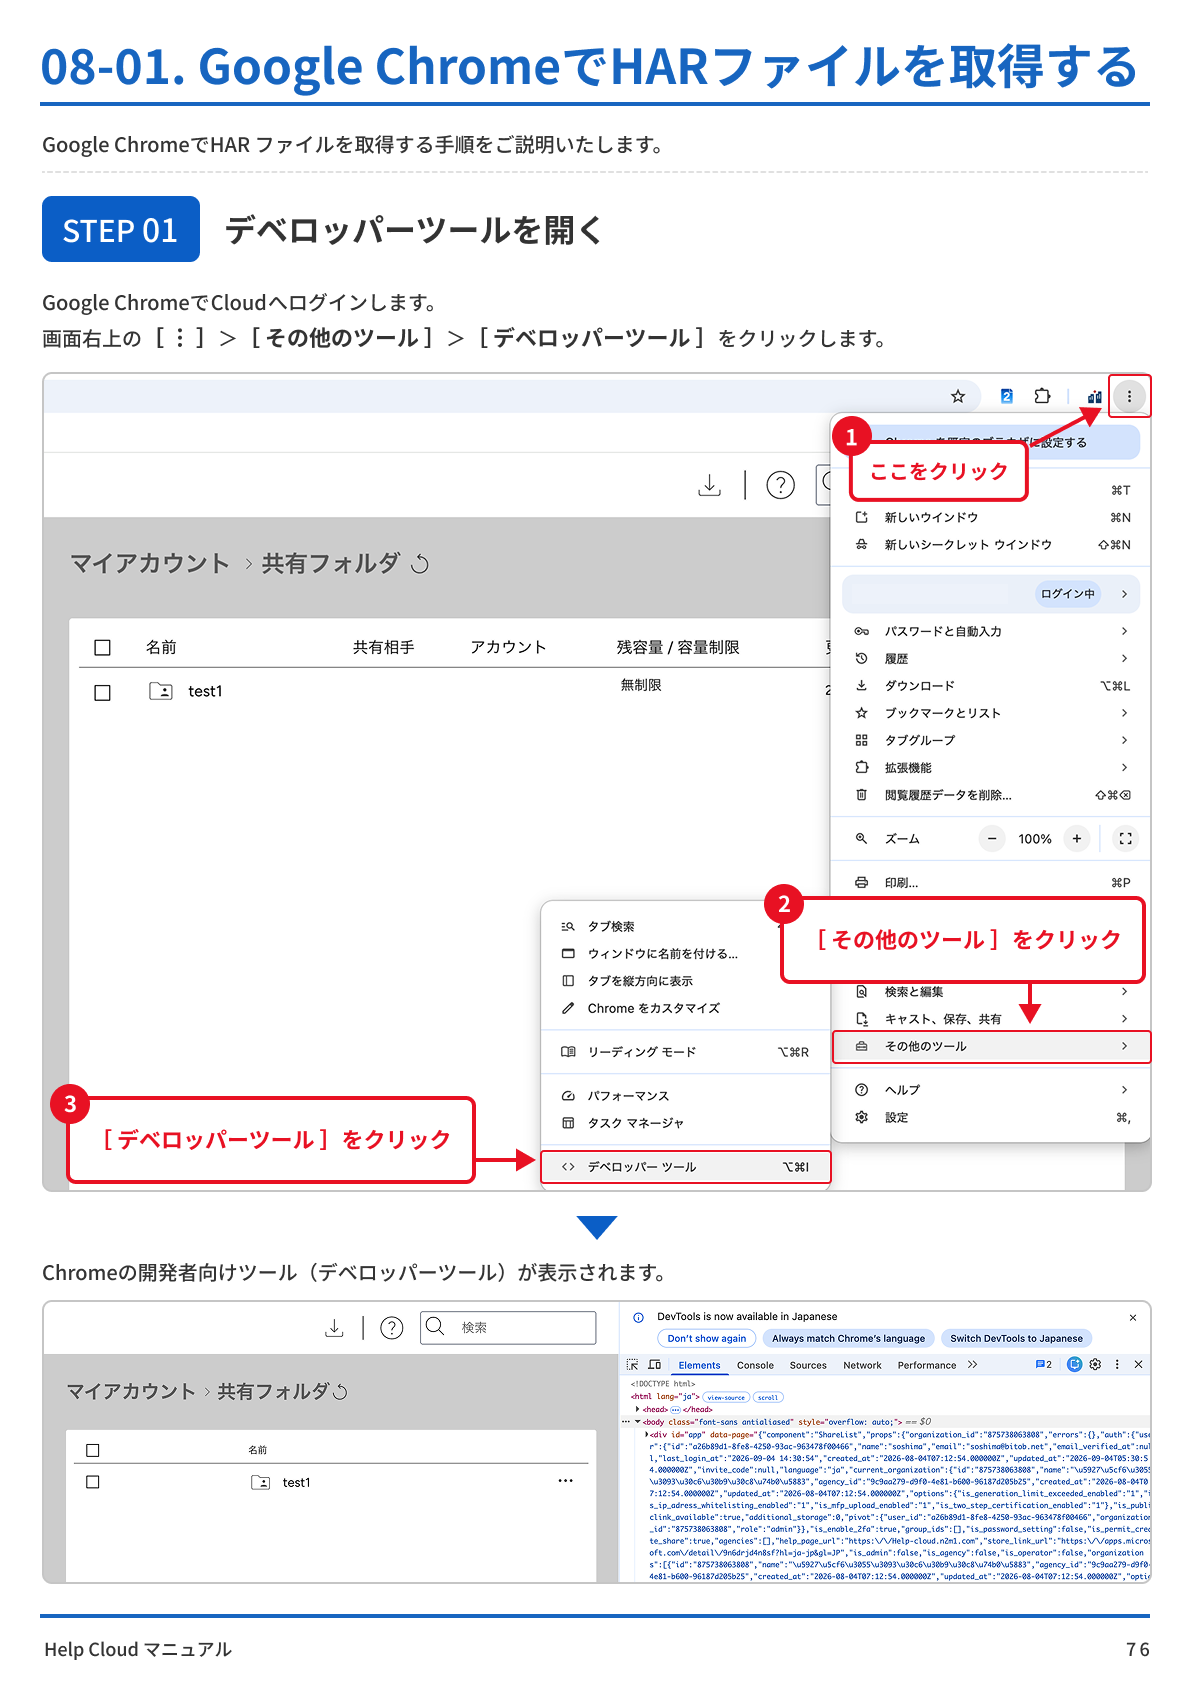The height and width of the screenshot is (1684, 1190).
Task: Click the blue '2' document extension icon
Action: 1006,396
